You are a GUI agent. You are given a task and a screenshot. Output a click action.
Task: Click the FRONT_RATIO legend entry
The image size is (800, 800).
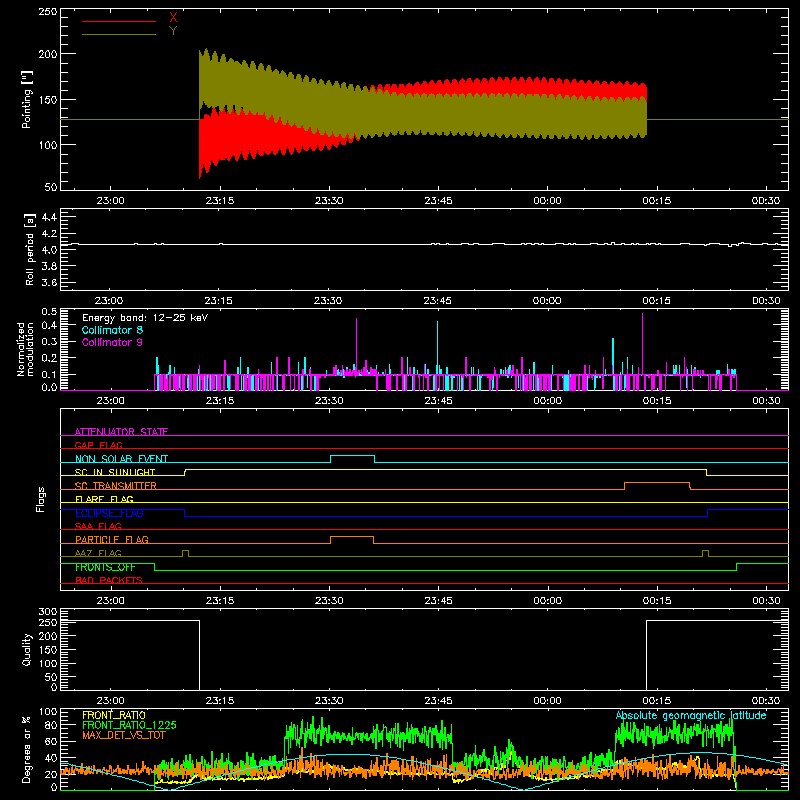[114, 715]
